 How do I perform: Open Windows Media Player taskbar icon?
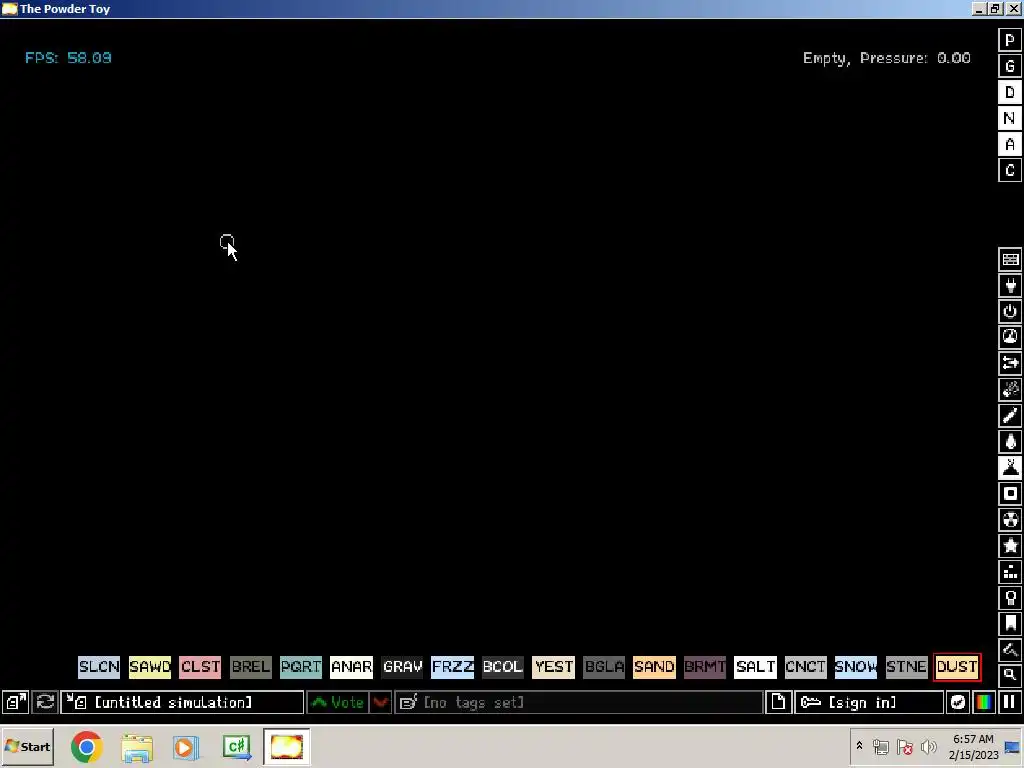click(186, 747)
